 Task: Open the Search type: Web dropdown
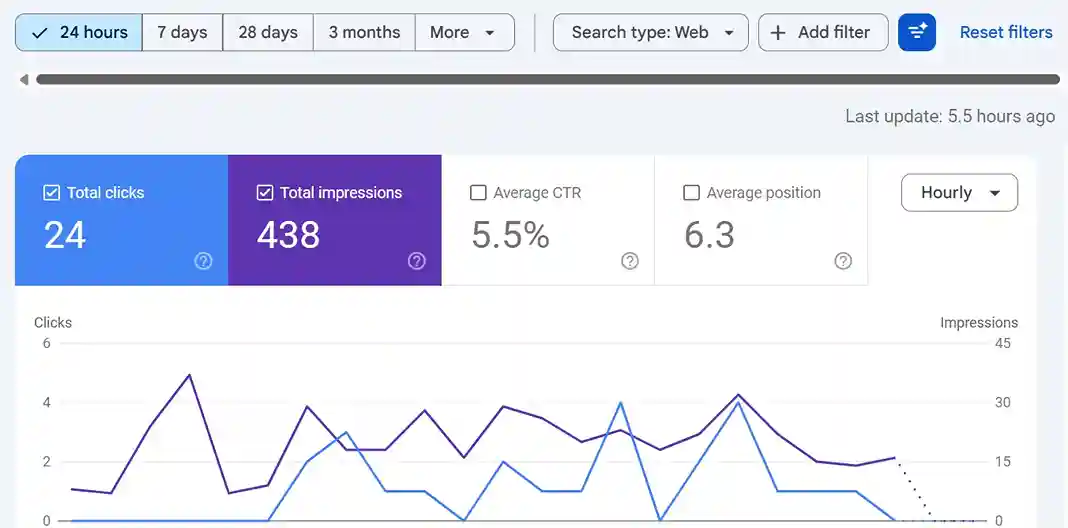(650, 32)
